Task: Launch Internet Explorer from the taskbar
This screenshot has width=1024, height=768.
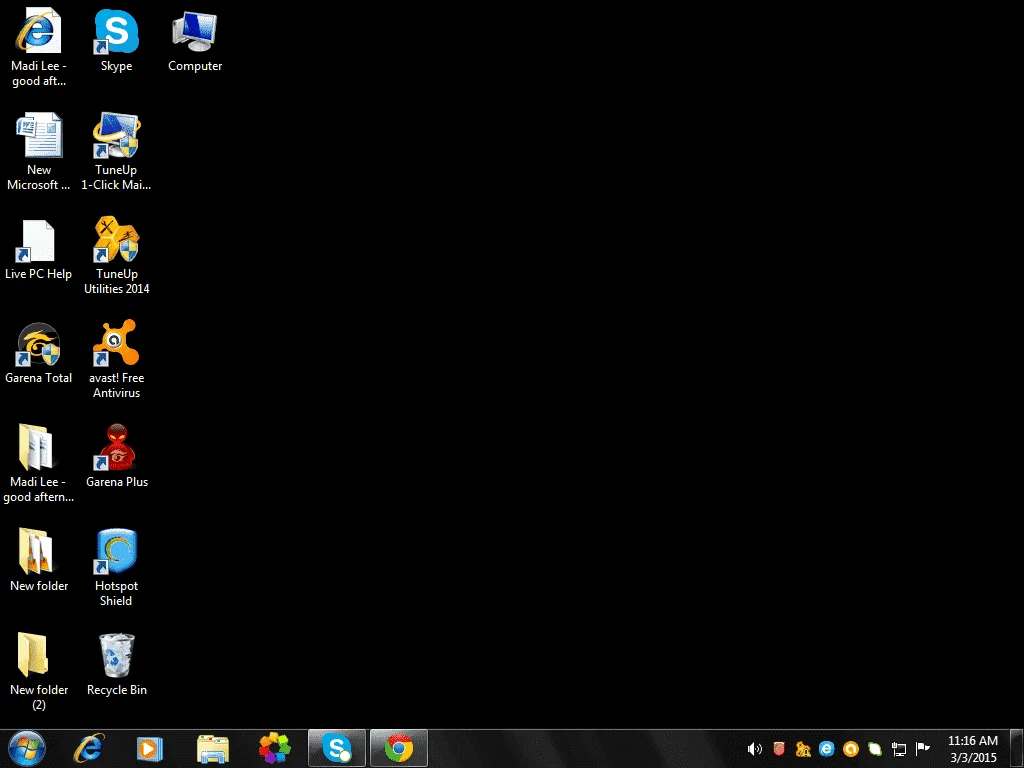Action: point(89,748)
